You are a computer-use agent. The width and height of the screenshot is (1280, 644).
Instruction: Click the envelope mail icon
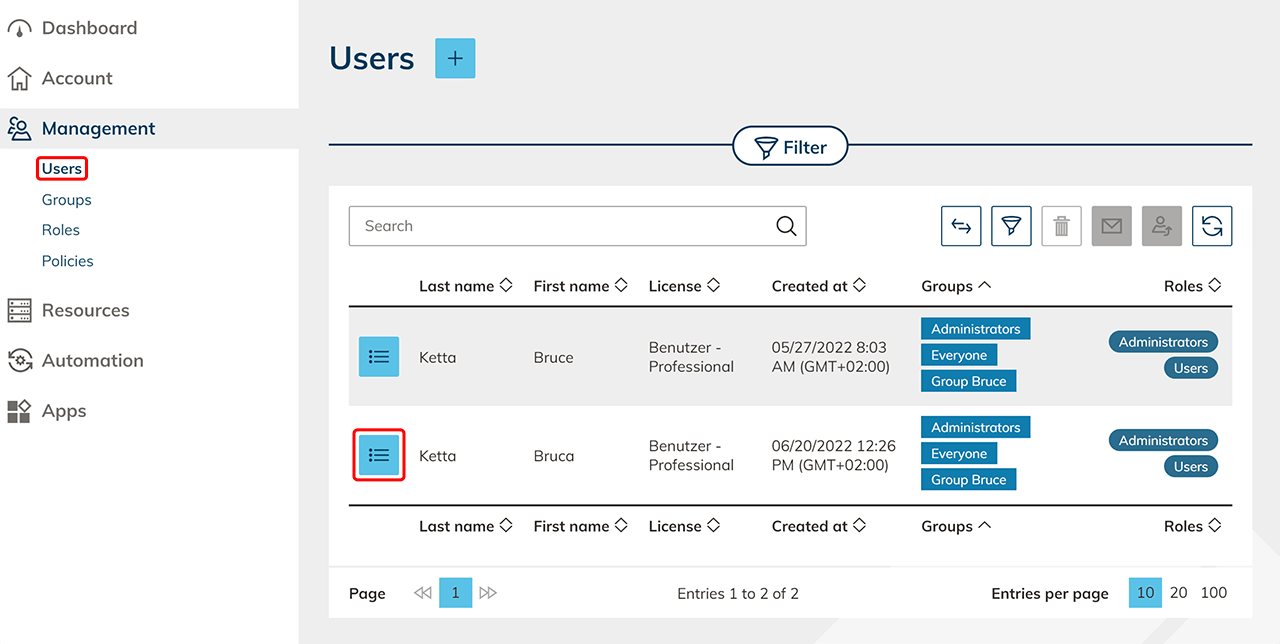pos(1111,226)
